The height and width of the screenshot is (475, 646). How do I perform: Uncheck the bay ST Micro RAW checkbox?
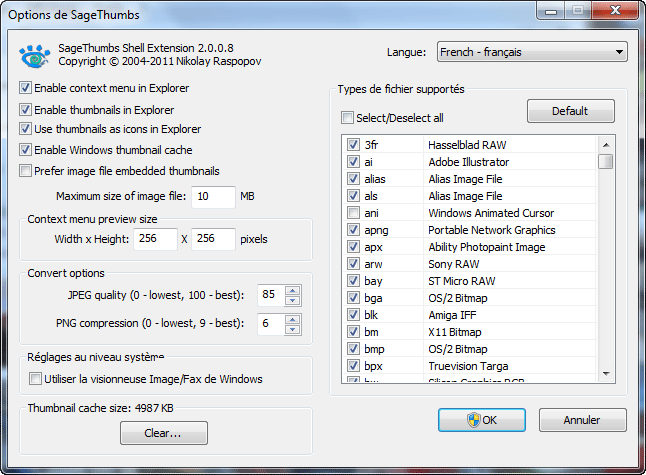pyautogui.click(x=353, y=281)
